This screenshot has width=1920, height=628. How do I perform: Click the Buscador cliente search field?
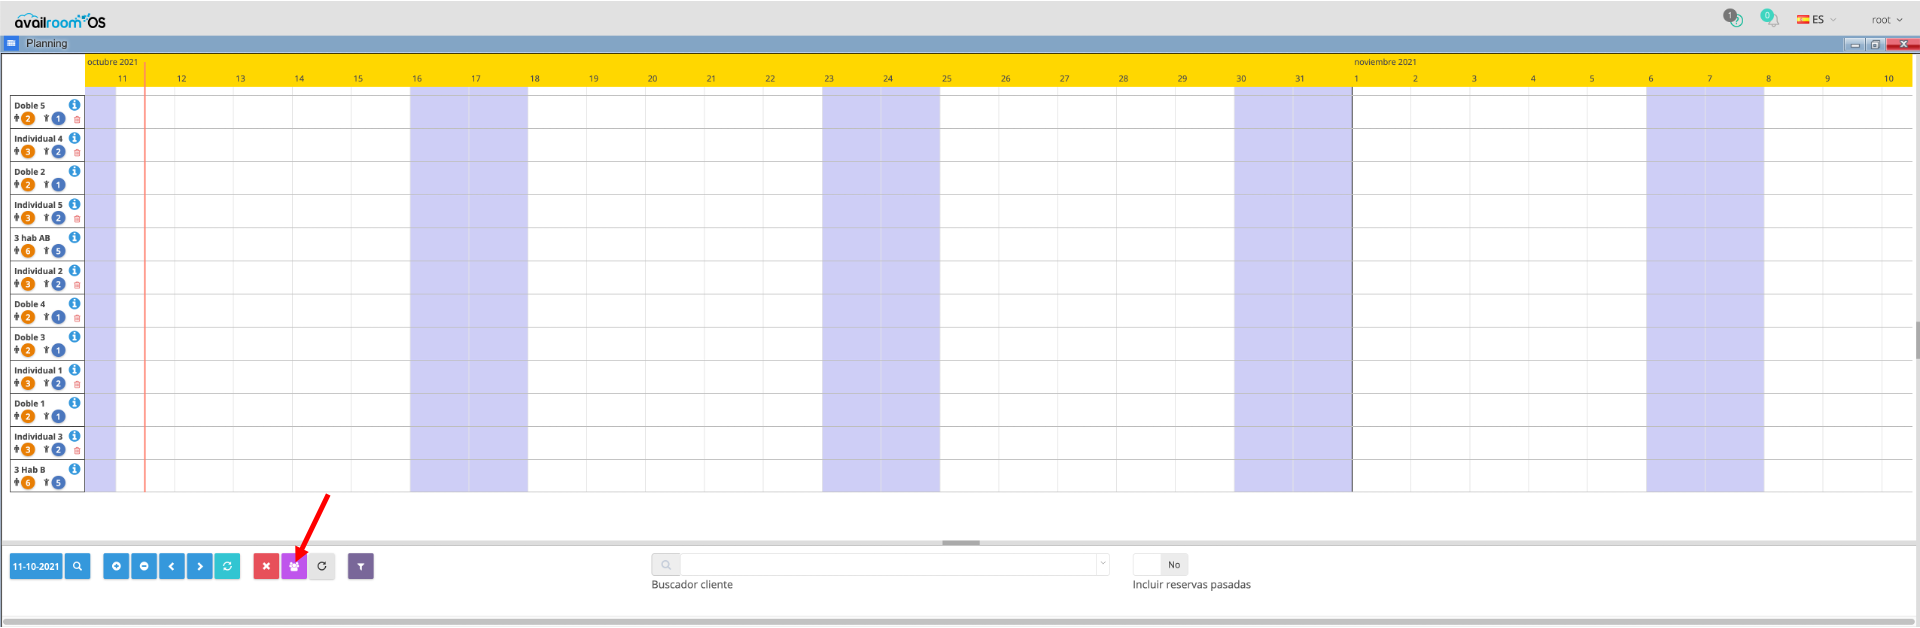tap(887, 565)
